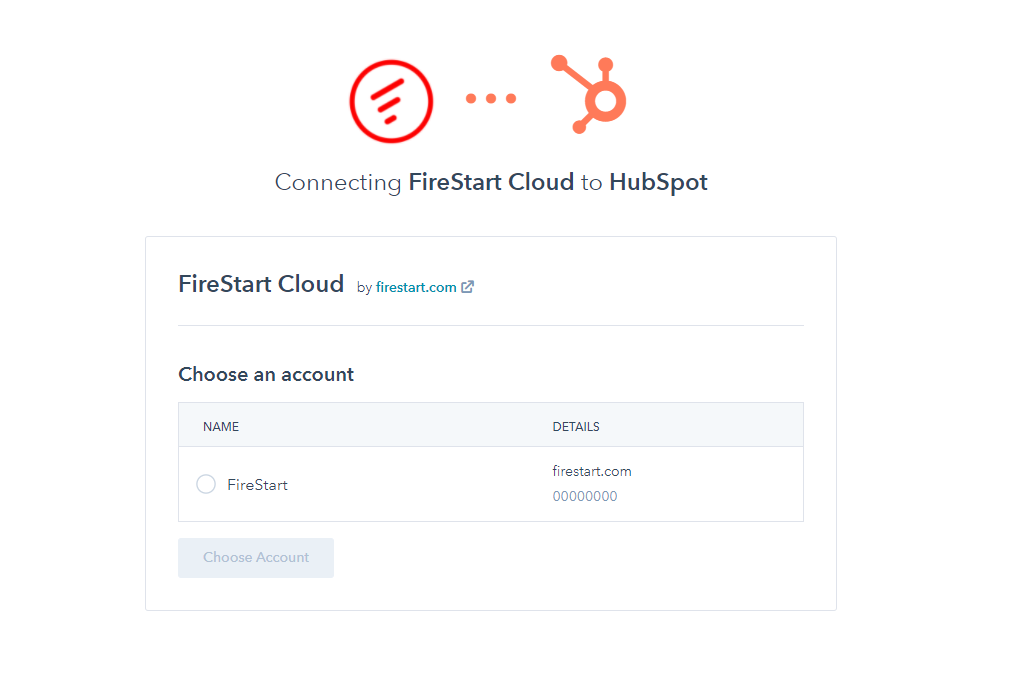Click the FireStart Cloud card title
Viewport: 1019px width, 696px height.
click(261, 284)
